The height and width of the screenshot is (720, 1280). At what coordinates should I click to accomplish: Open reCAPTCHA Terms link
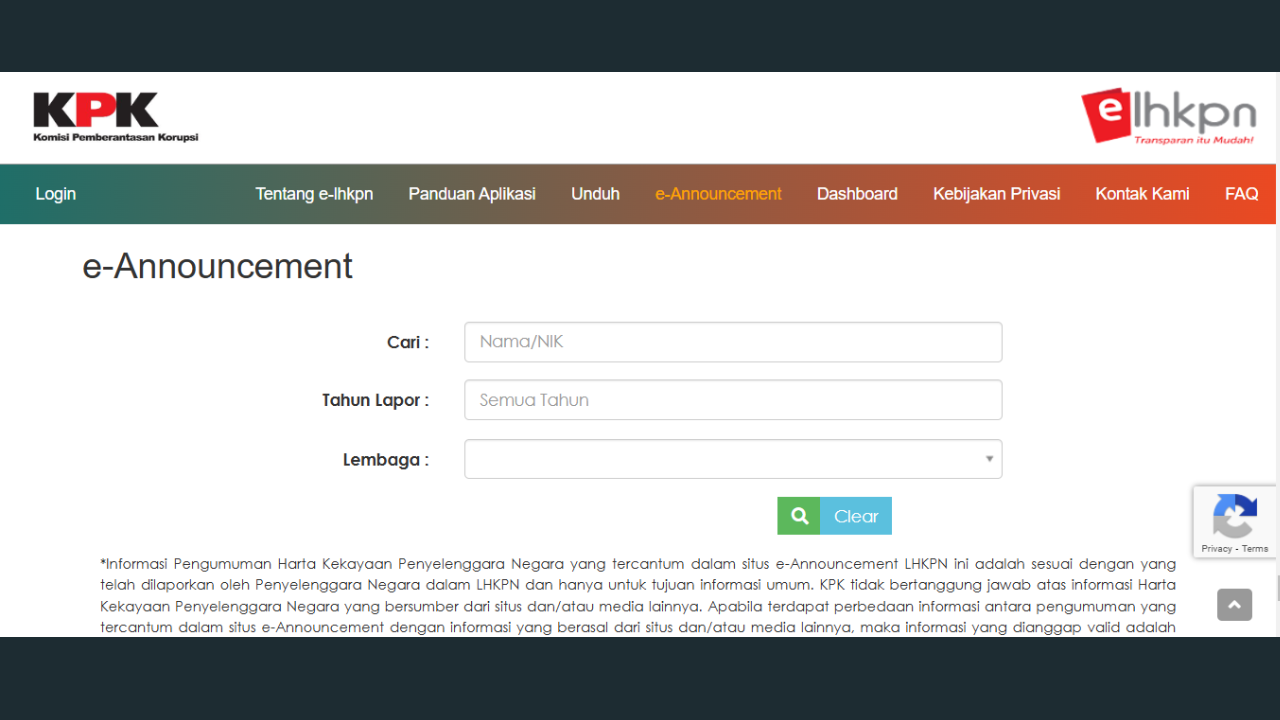point(1255,548)
